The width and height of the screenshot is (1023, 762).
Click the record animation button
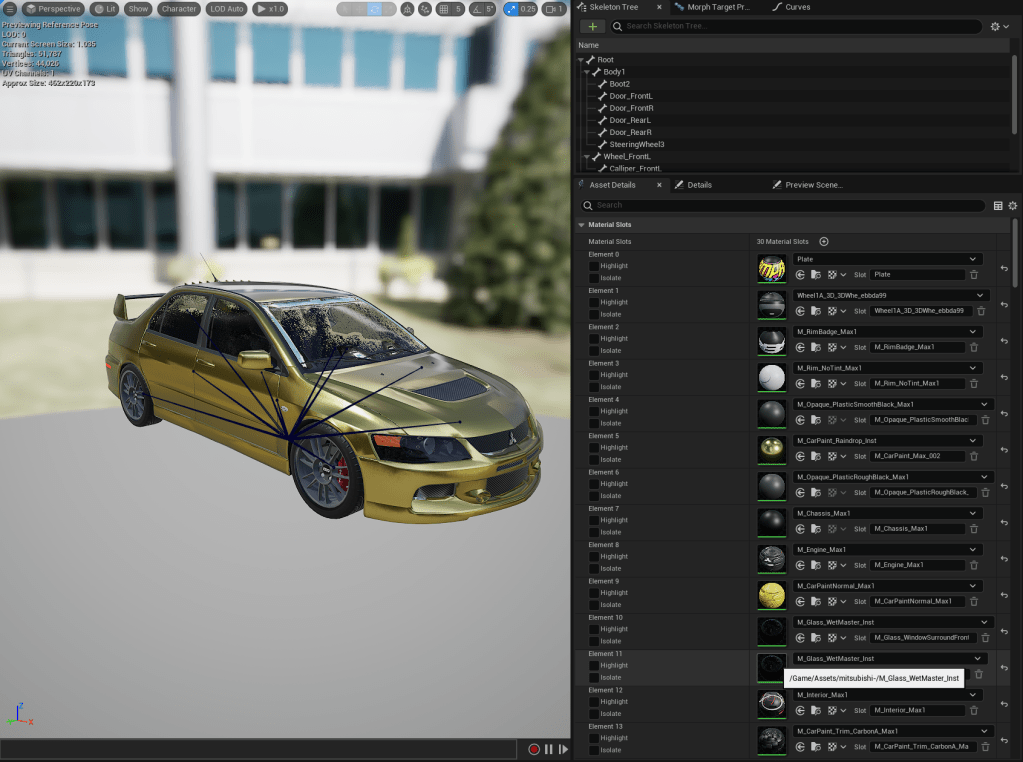click(534, 749)
